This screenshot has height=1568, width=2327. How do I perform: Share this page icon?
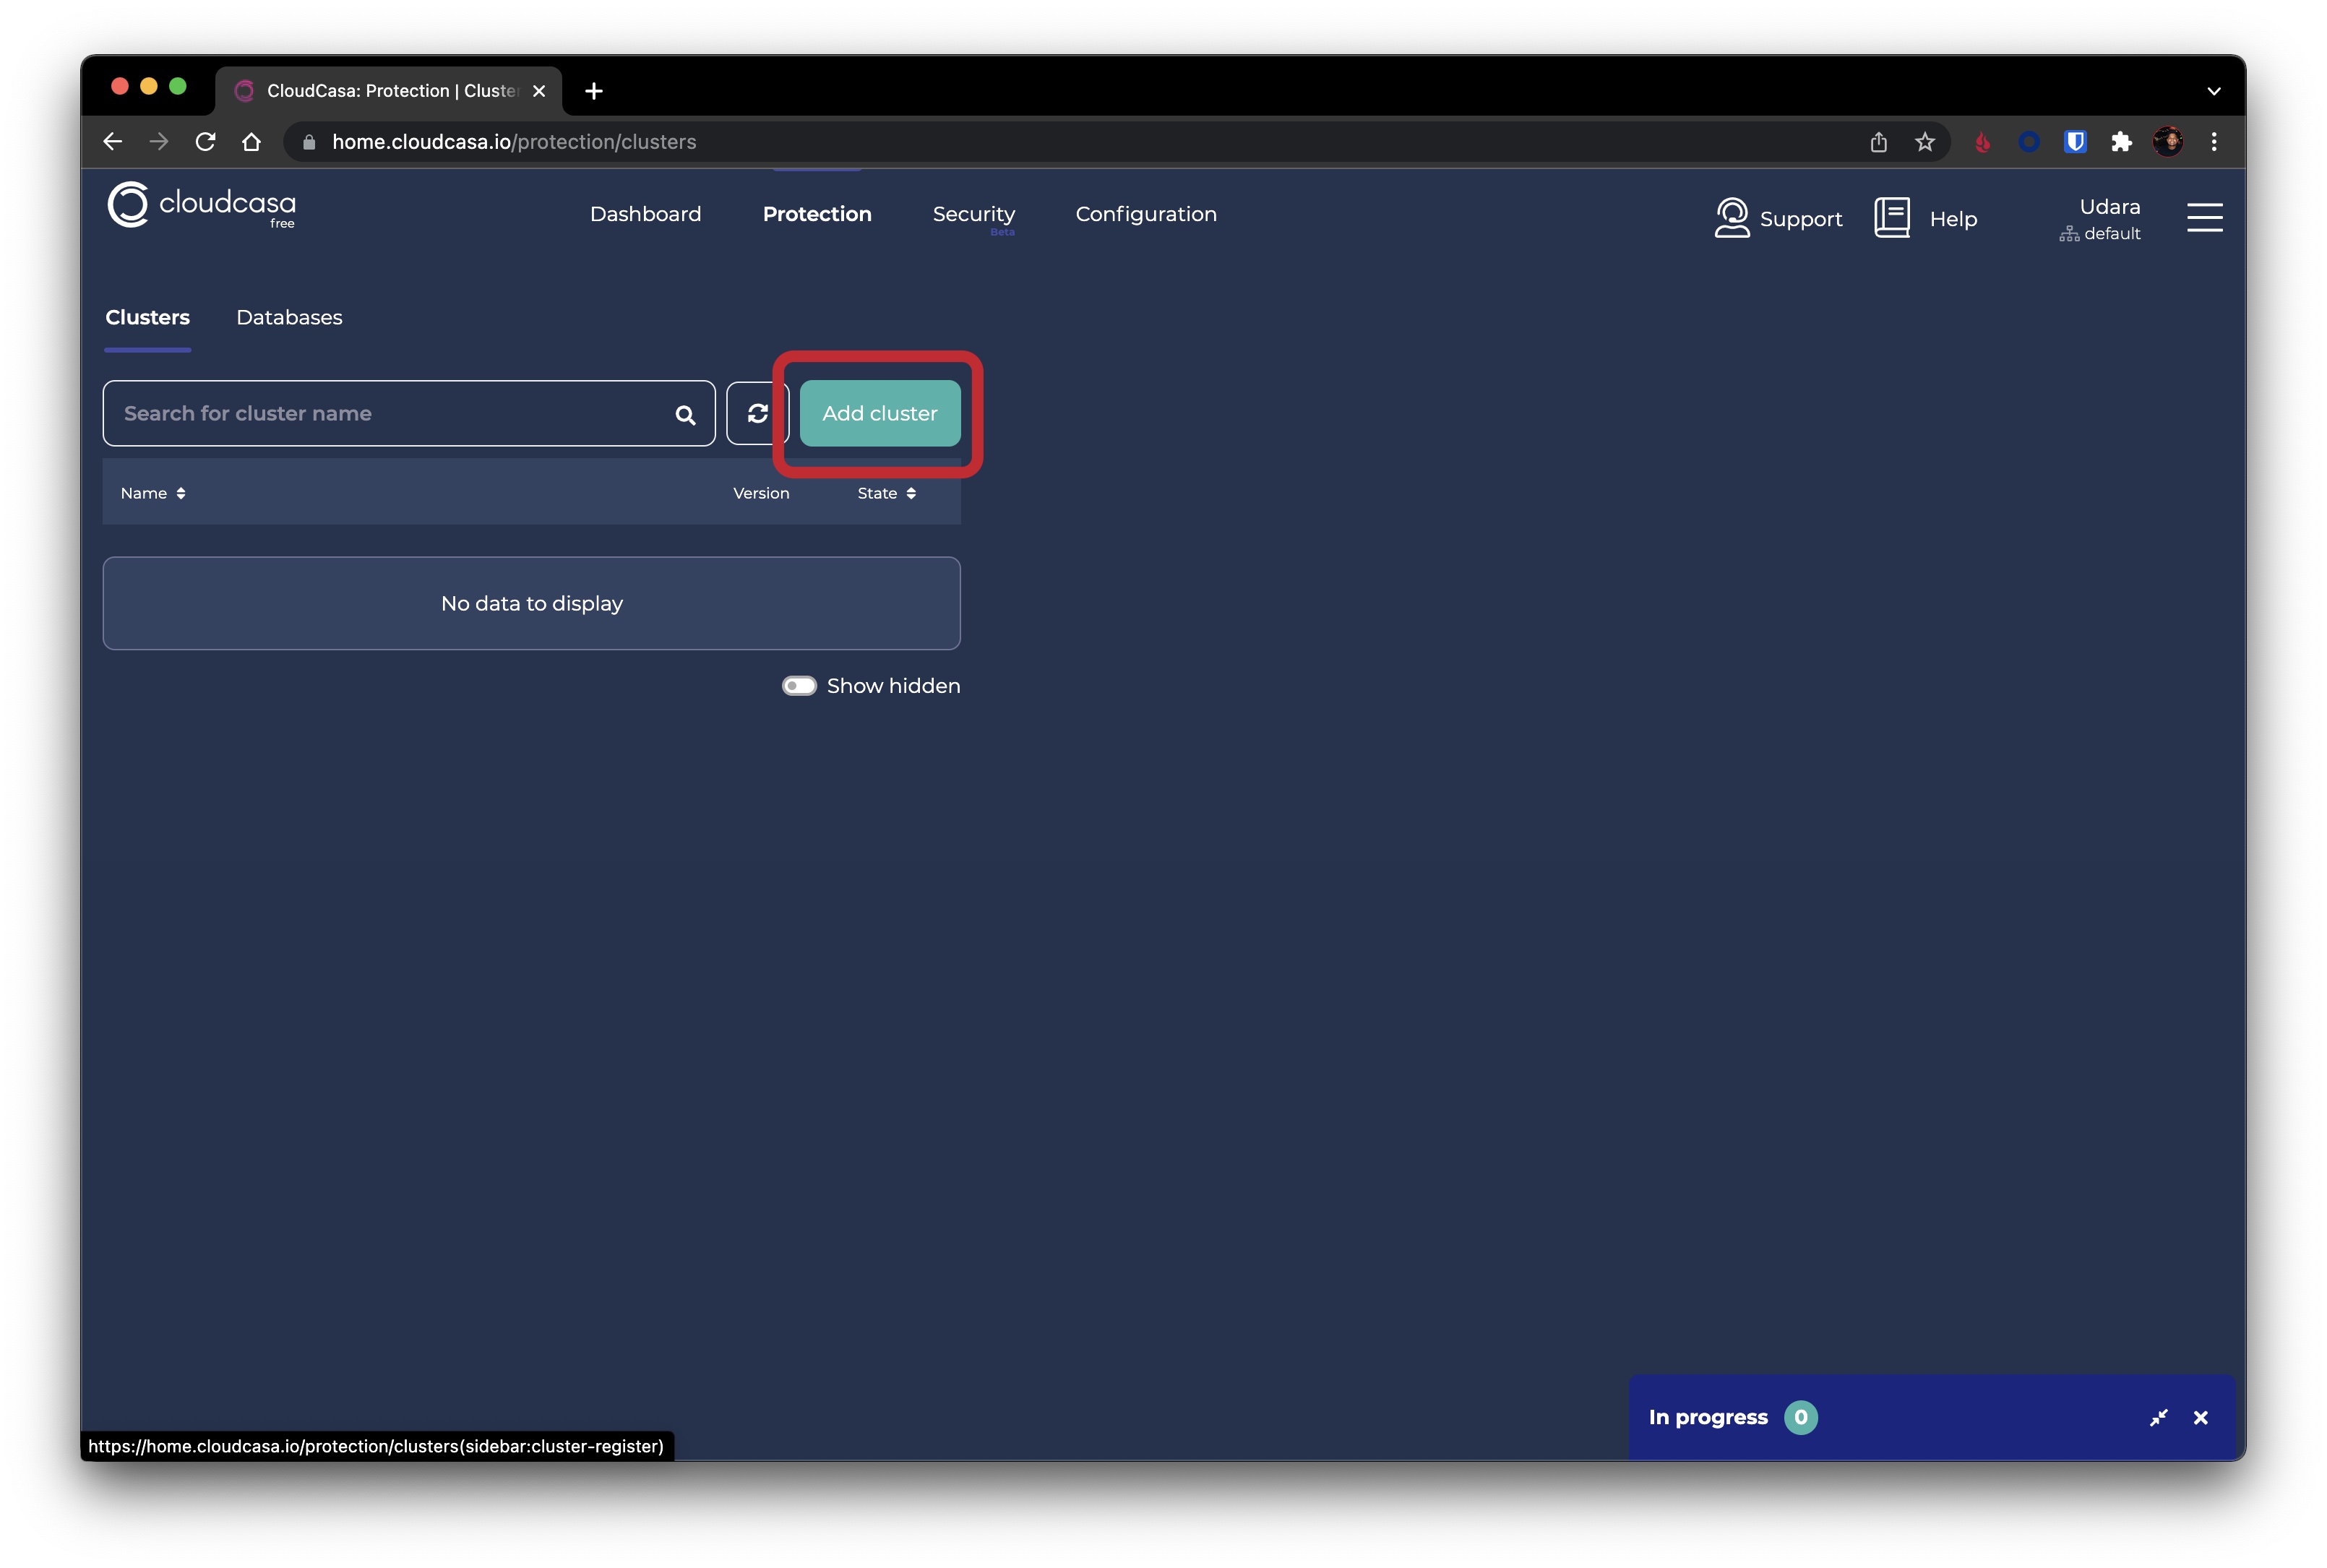tap(1878, 142)
